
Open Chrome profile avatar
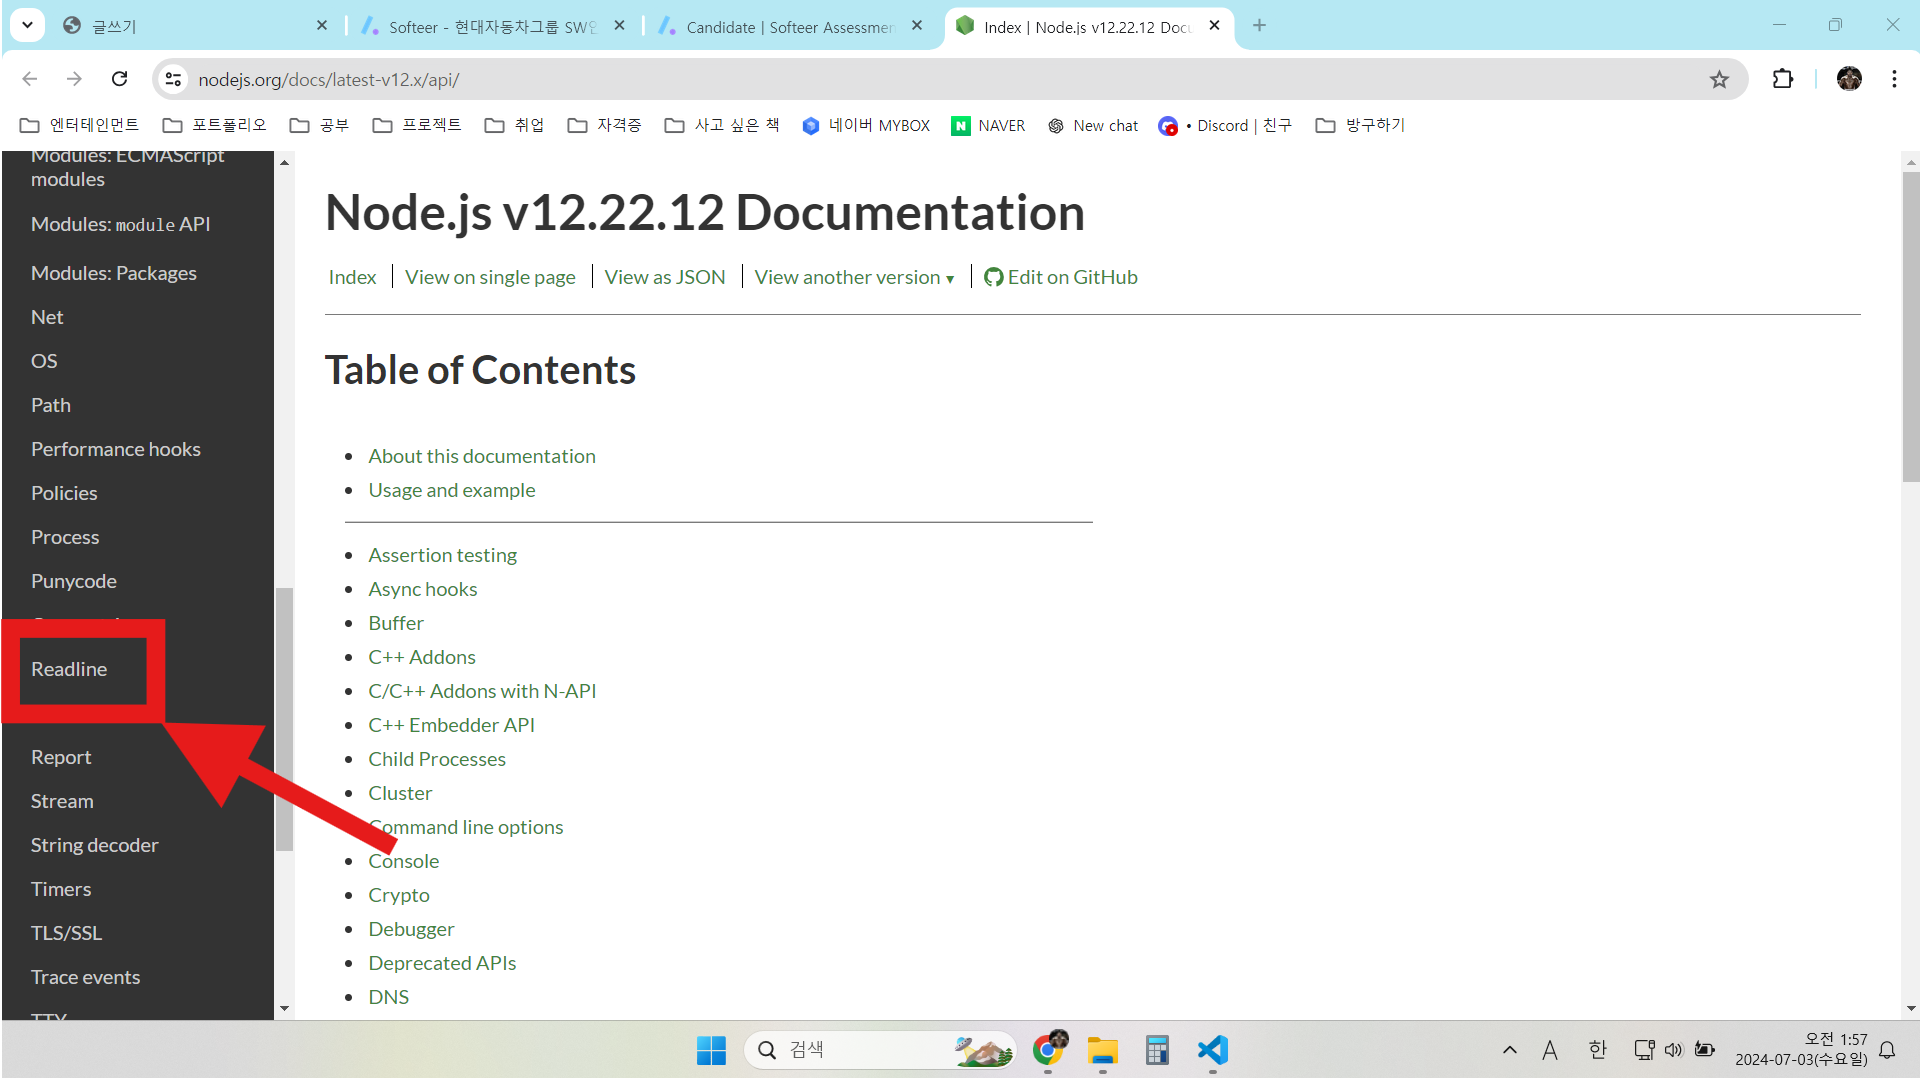point(1849,79)
